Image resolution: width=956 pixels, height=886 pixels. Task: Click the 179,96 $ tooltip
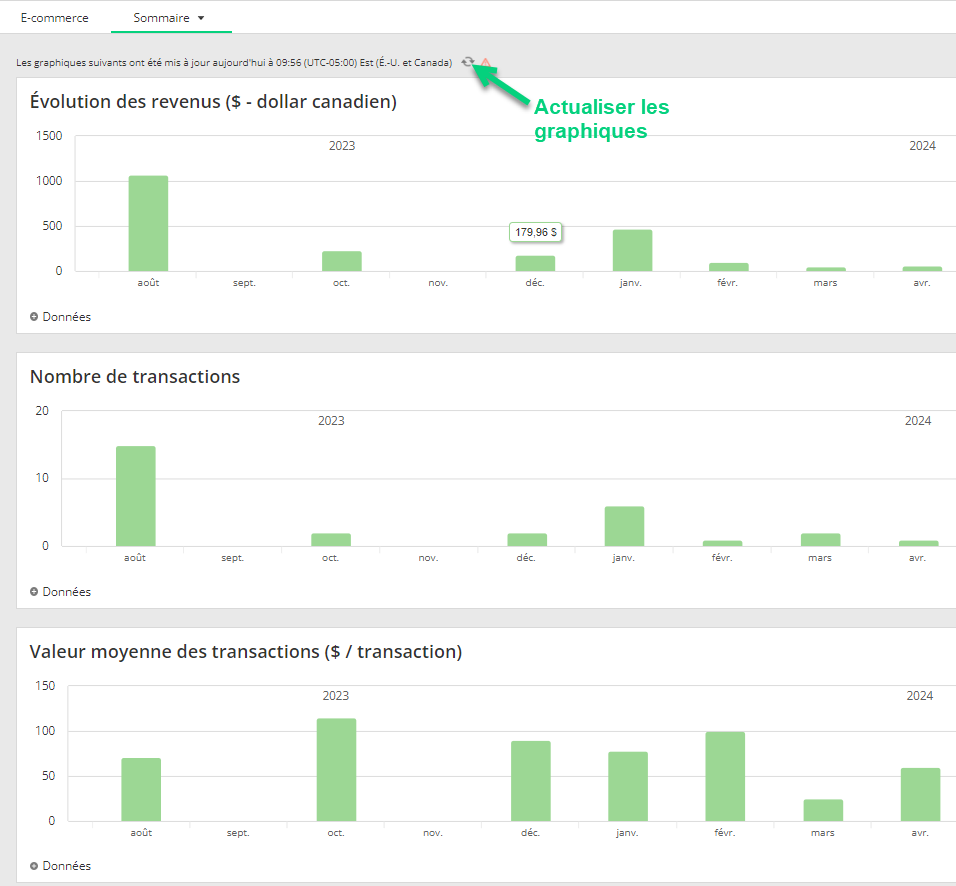pyautogui.click(x=536, y=232)
